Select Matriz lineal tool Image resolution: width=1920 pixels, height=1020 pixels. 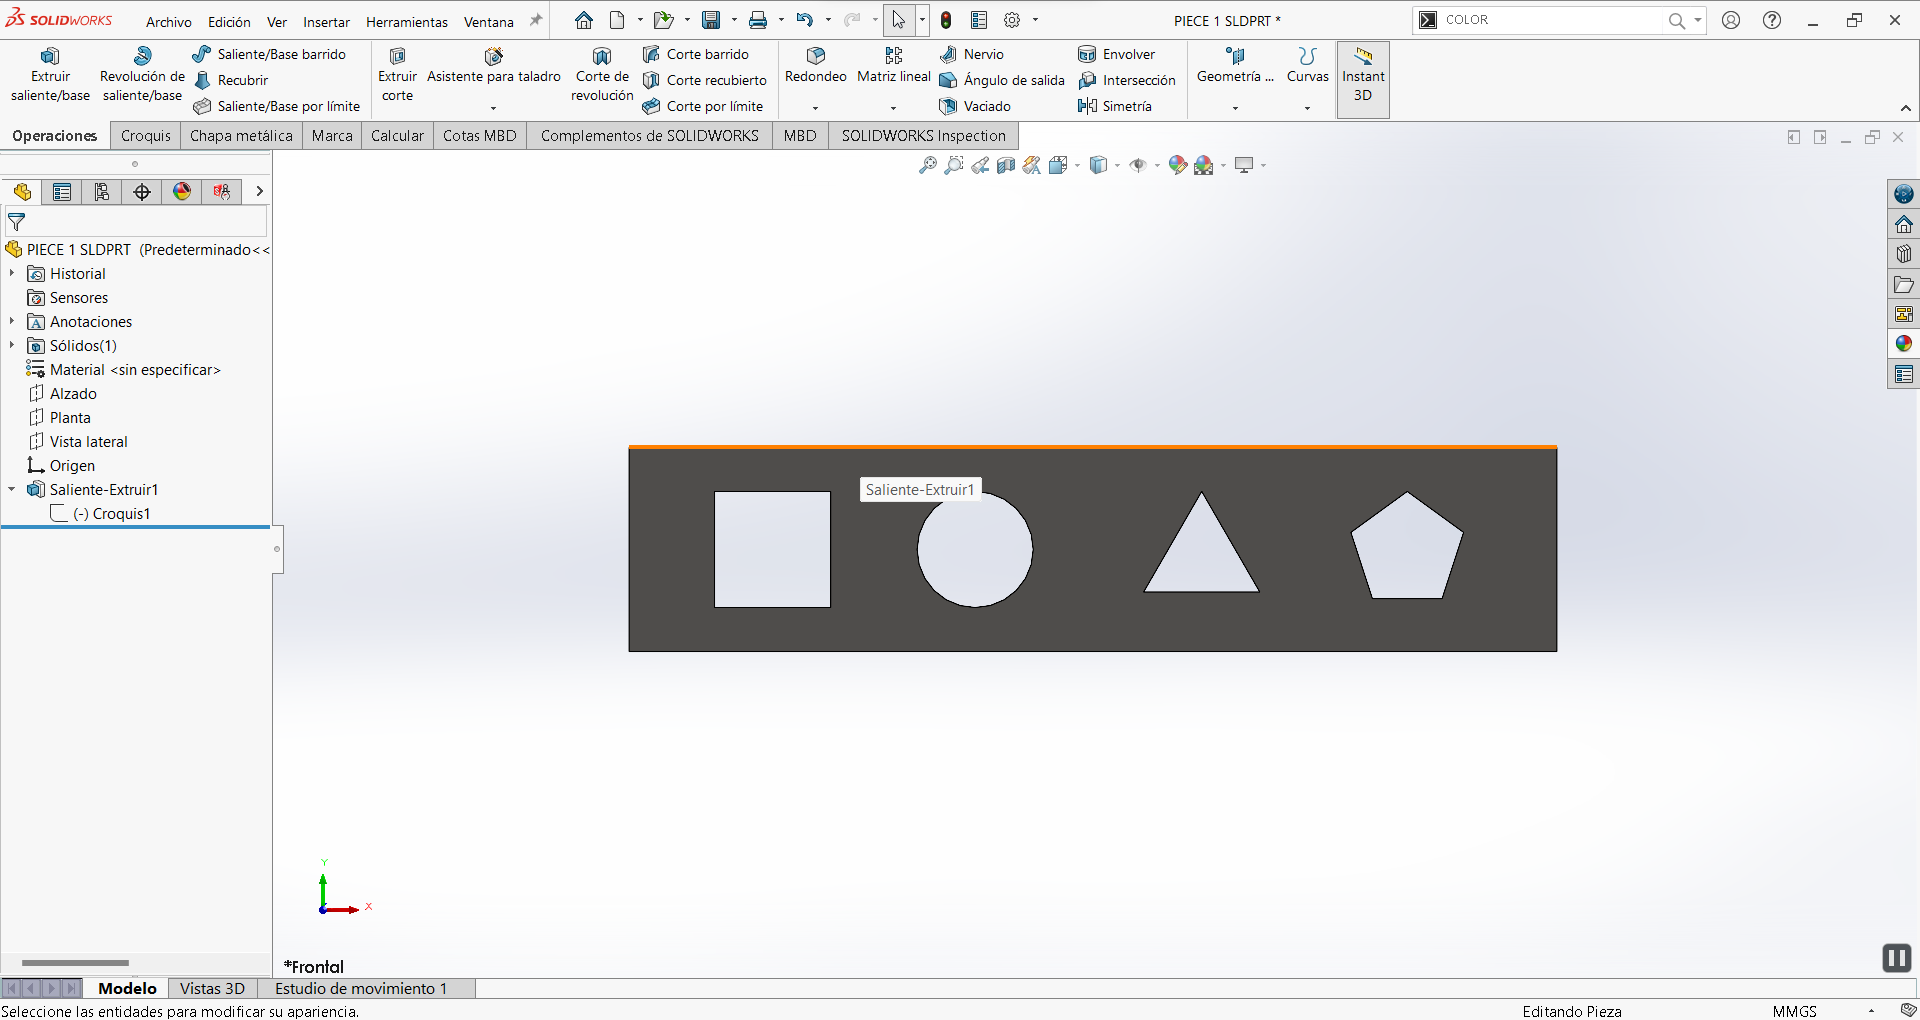(x=893, y=66)
